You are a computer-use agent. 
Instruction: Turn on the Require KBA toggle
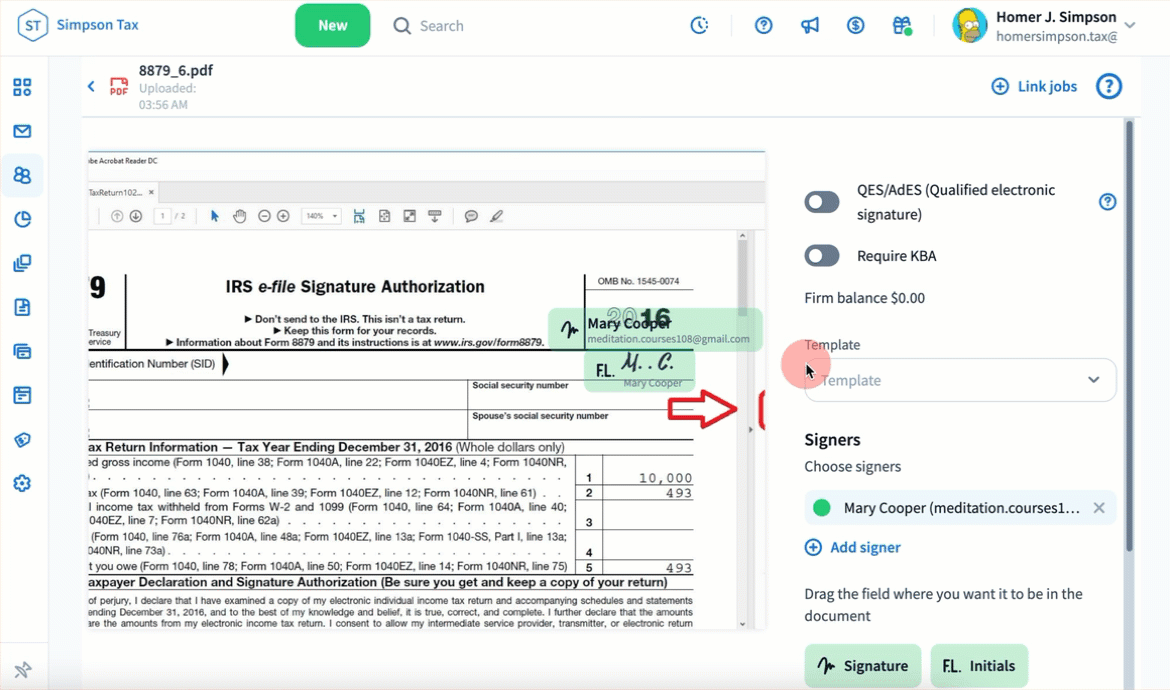pos(822,256)
